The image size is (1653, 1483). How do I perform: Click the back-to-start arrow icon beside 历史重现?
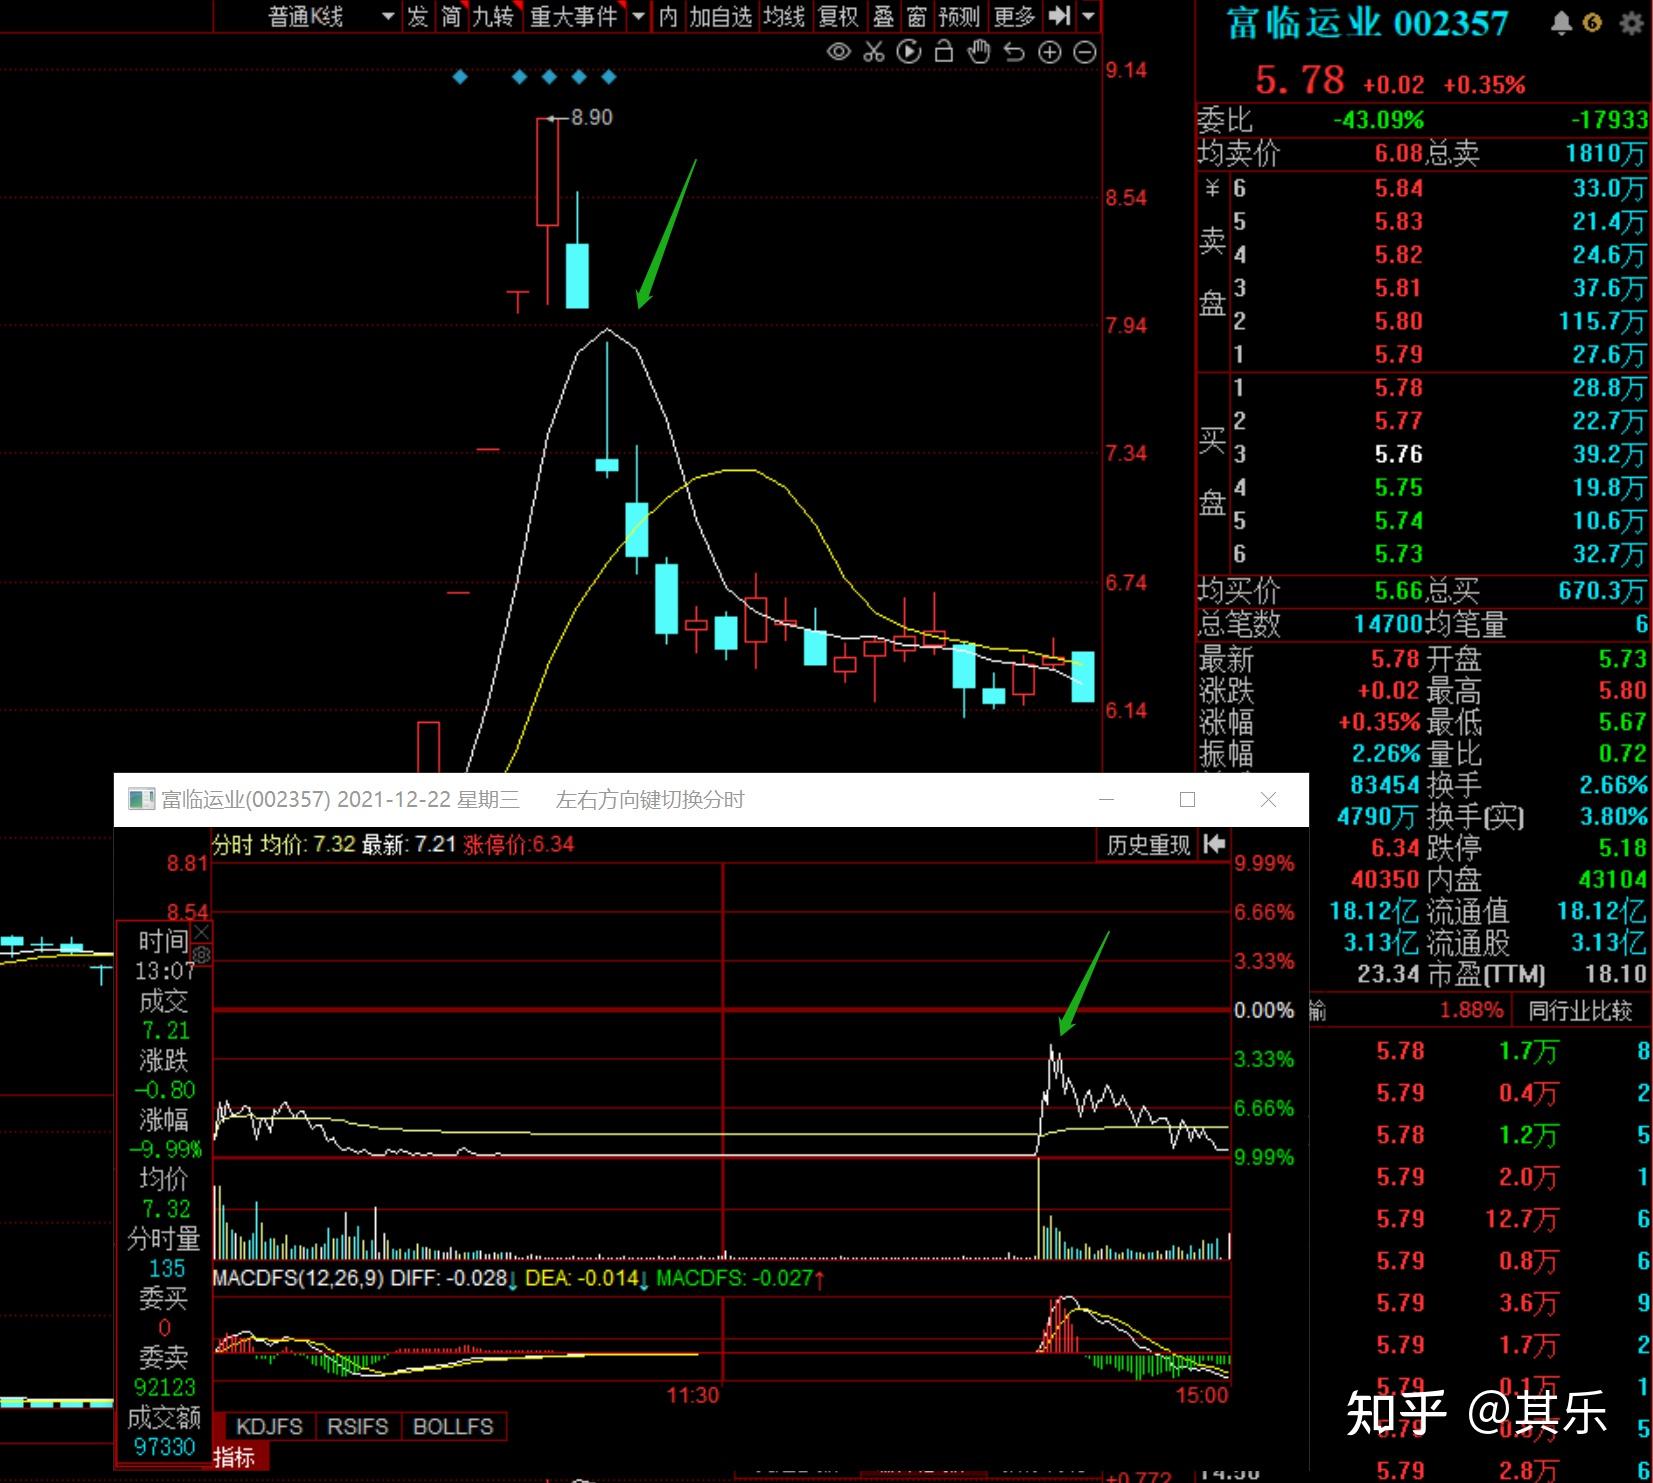click(1214, 844)
